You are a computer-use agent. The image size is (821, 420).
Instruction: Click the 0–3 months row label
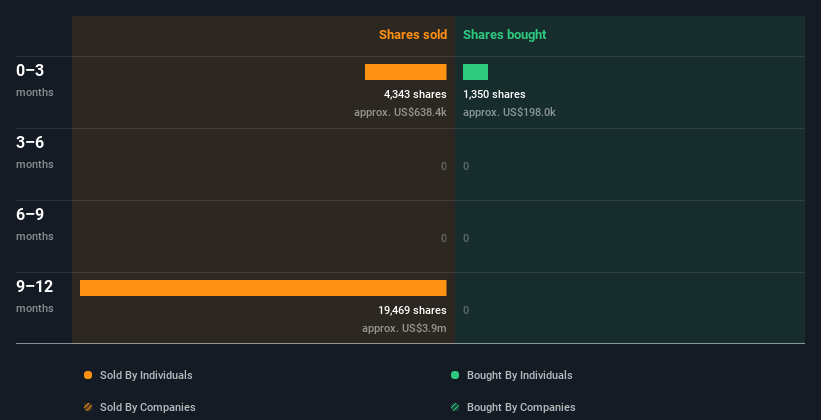(35, 80)
